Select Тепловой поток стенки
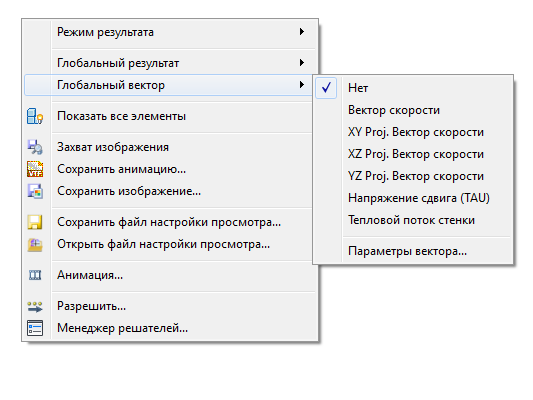Screen dimensions: 533x400 click(x=413, y=220)
